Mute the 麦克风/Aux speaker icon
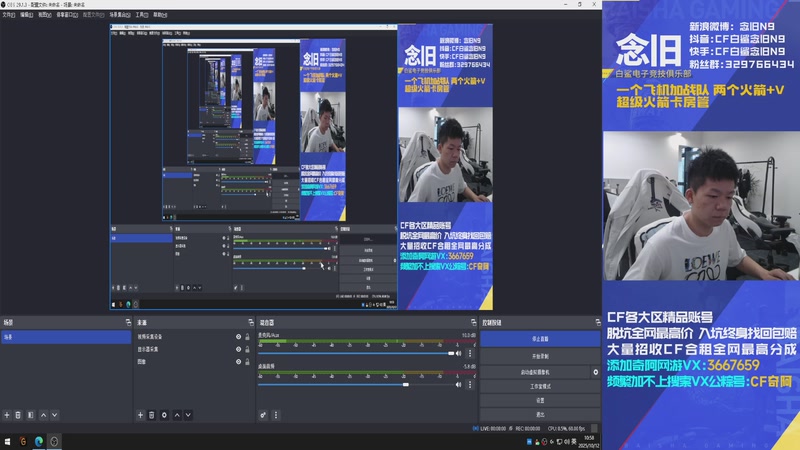The width and height of the screenshot is (800, 450). coord(459,353)
